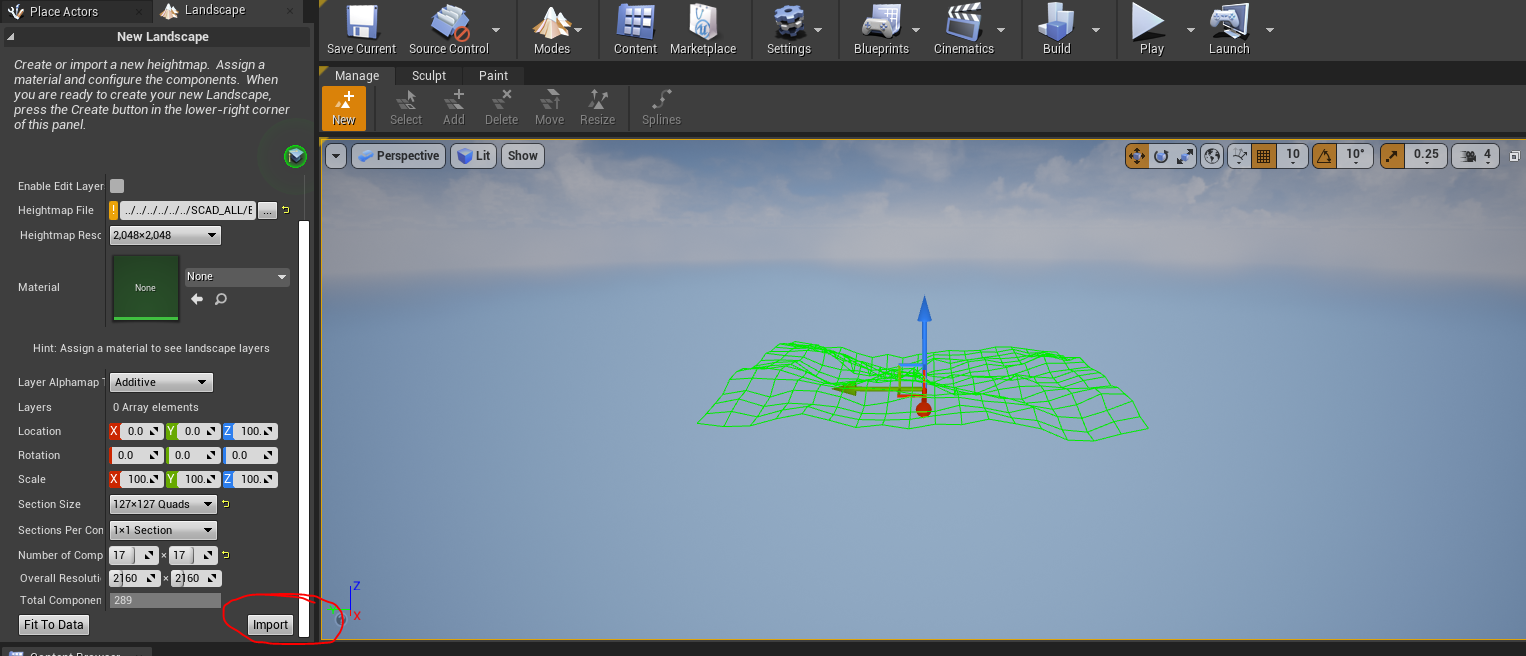Open the Section Size dropdown
The width and height of the screenshot is (1526, 656).
(x=163, y=504)
